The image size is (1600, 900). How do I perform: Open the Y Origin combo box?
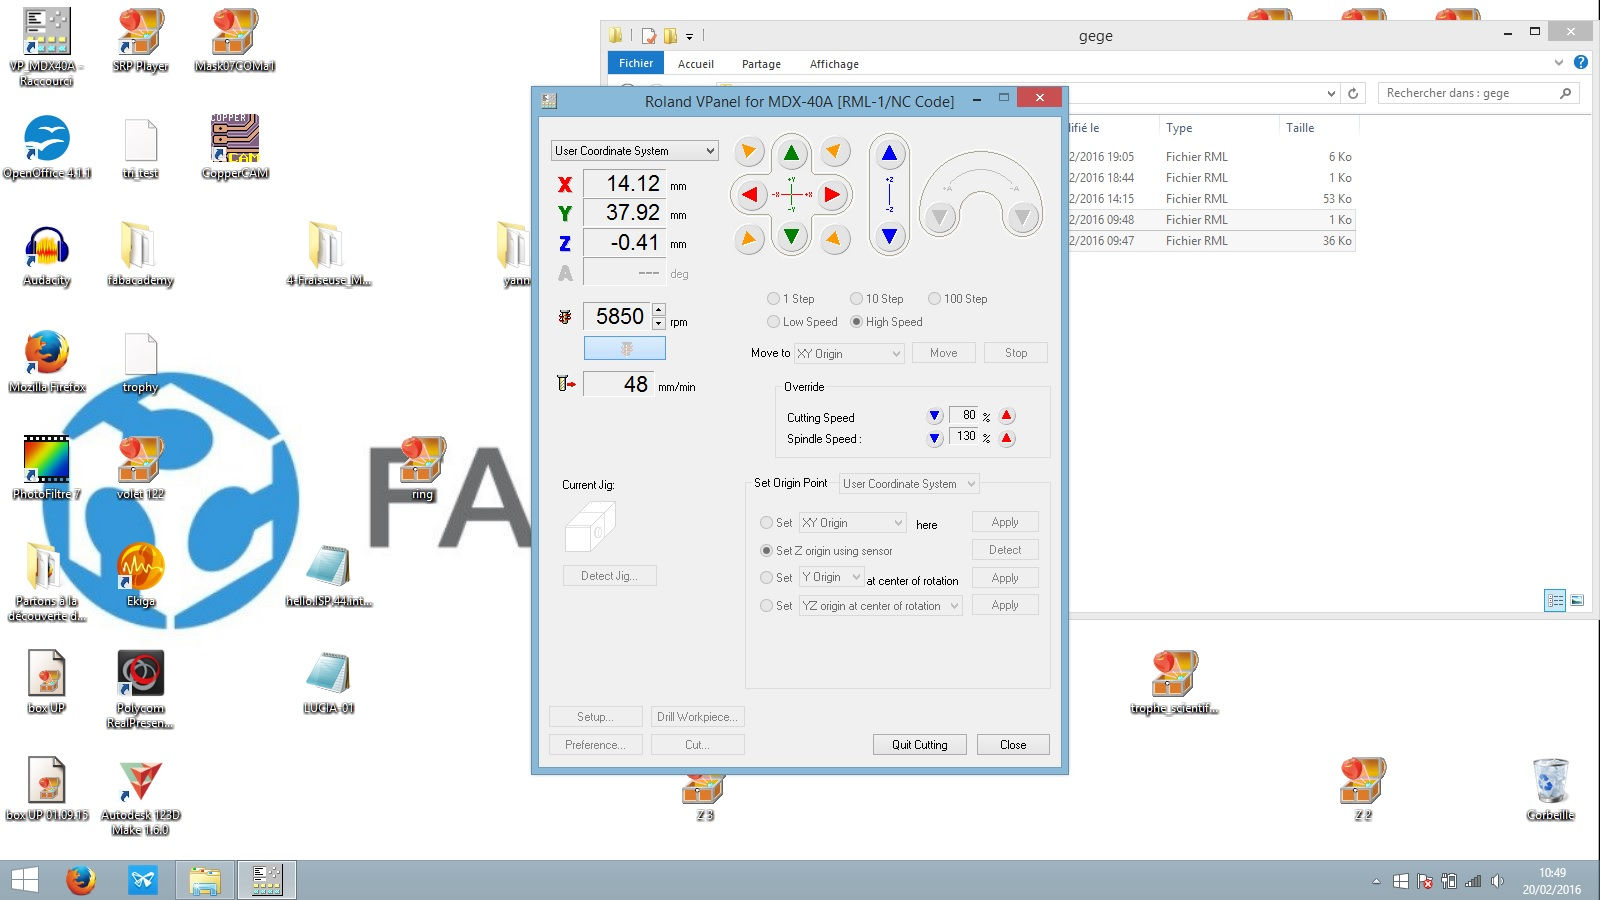831,577
